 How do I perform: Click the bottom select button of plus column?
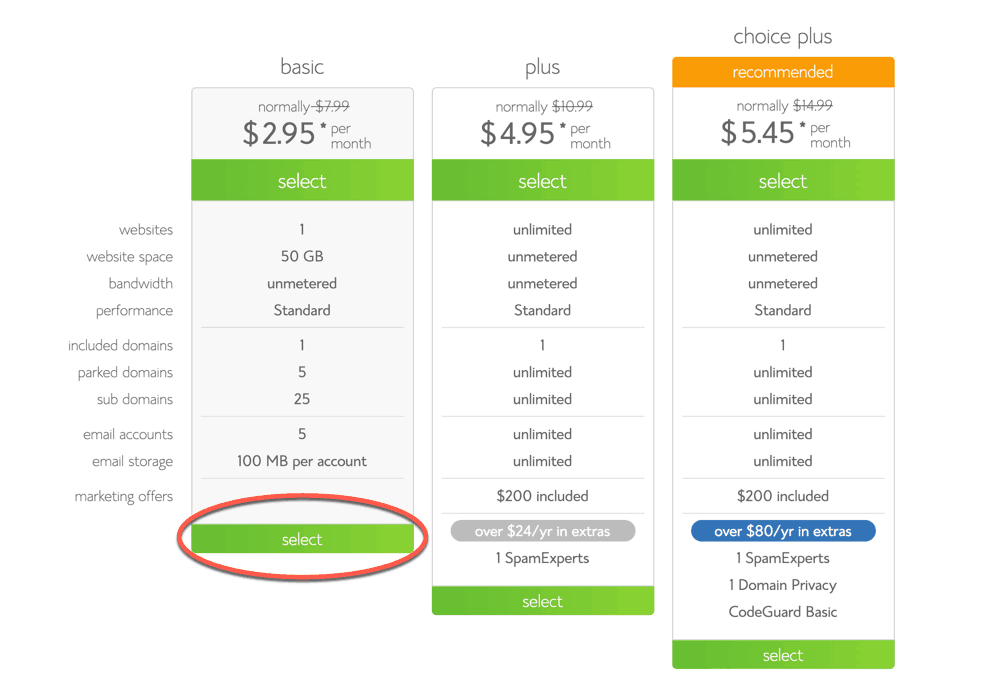pos(542,601)
